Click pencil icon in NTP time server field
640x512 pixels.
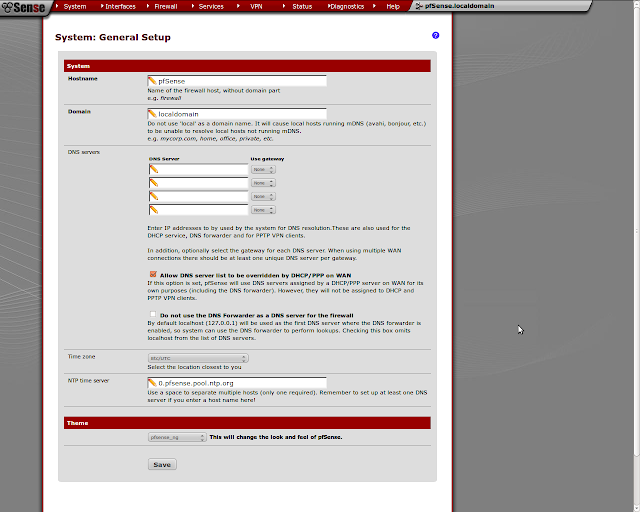pos(152,383)
